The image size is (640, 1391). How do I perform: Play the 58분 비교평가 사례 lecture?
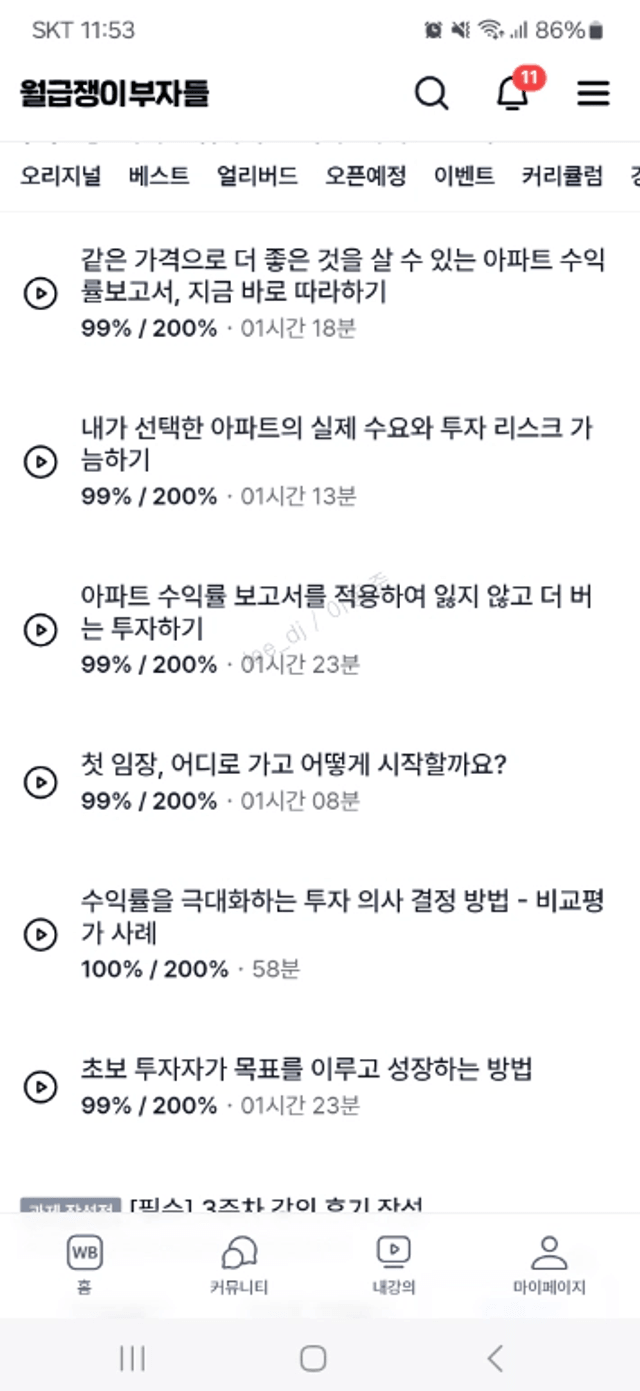(40, 934)
